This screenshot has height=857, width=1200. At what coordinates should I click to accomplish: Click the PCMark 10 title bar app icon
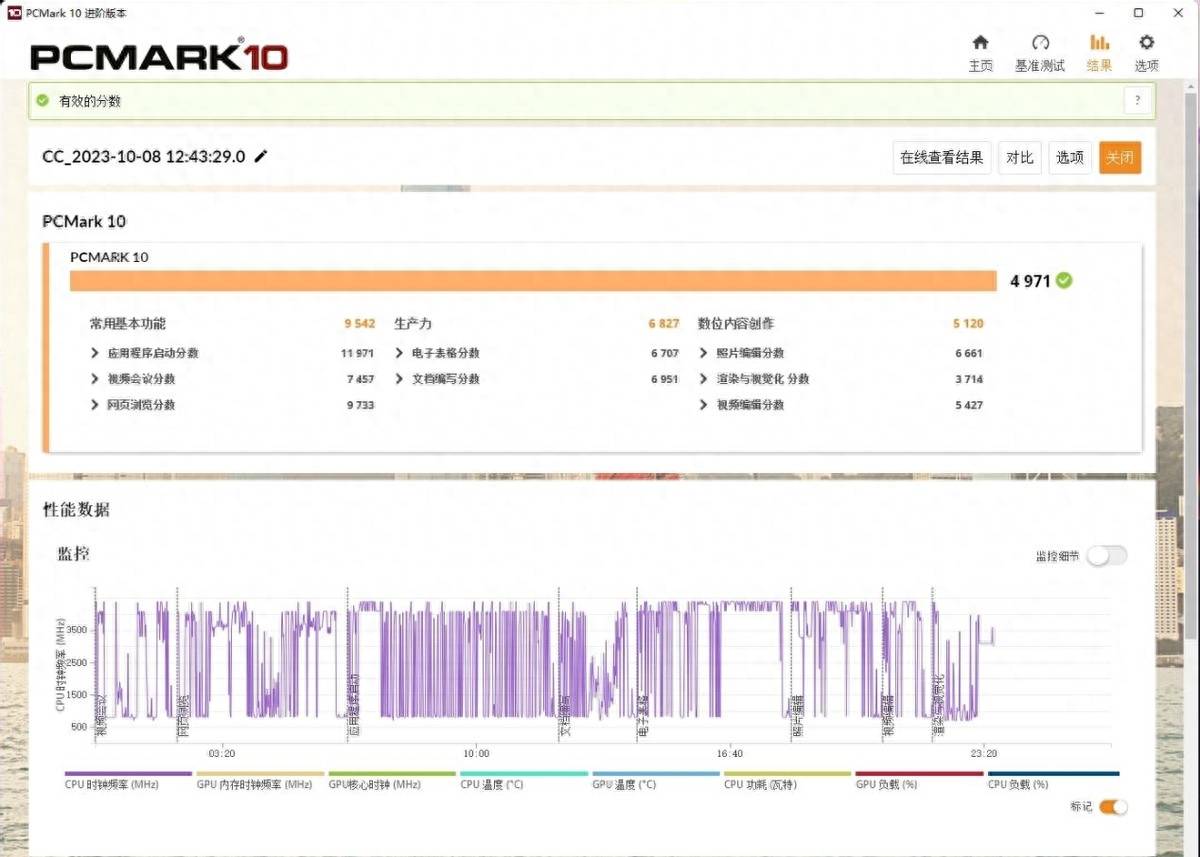tap(14, 13)
